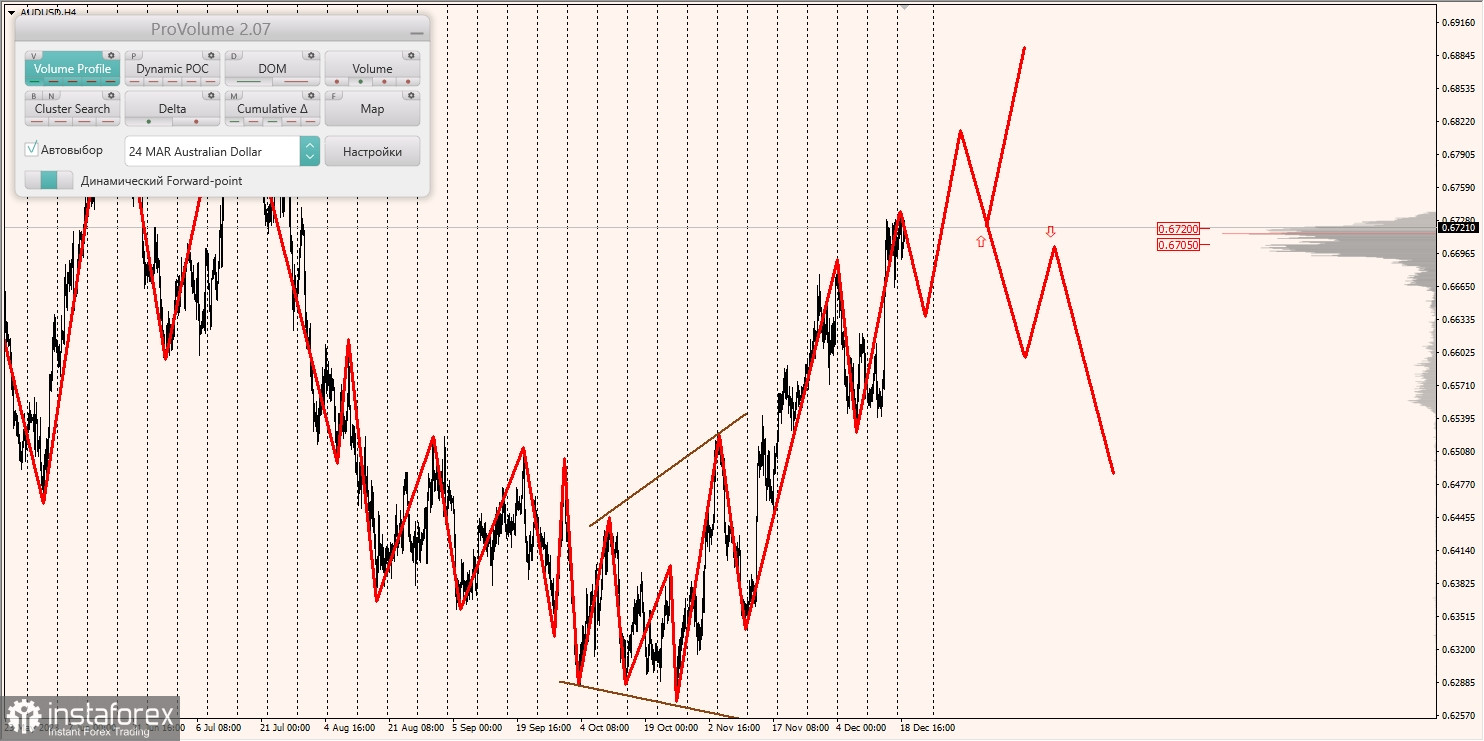Click the red down arrow on the chart
Viewport: 1484px width, 741px height.
click(x=1050, y=231)
